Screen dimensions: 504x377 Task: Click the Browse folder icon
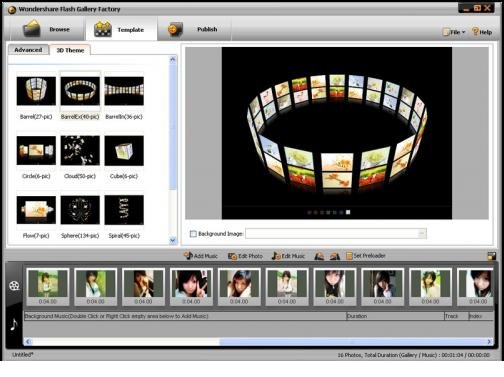tap(32, 29)
